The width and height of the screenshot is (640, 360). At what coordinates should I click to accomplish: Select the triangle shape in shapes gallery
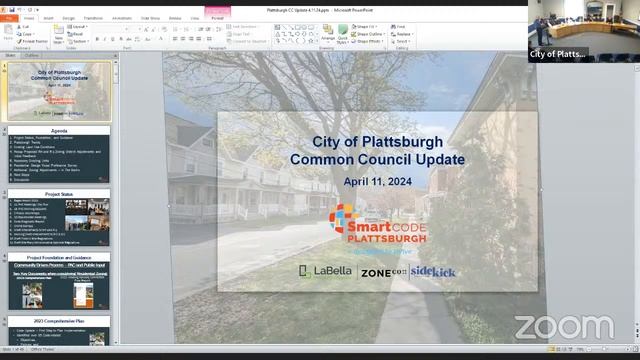pos(278,34)
